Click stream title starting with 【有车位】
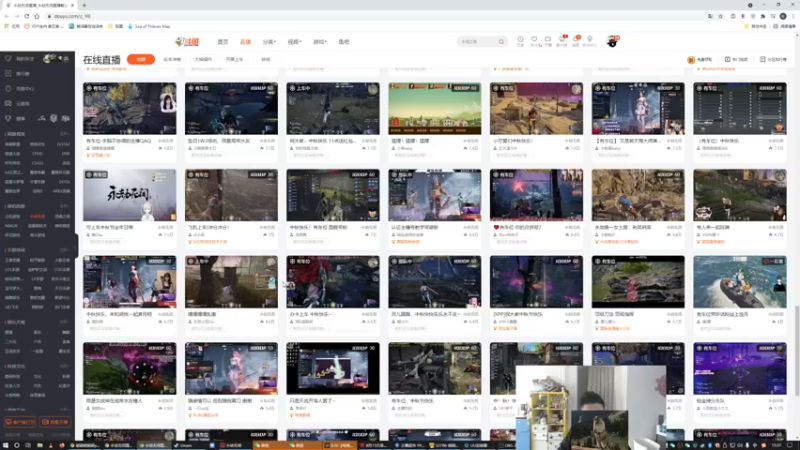The height and width of the screenshot is (450, 800). (628, 141)
